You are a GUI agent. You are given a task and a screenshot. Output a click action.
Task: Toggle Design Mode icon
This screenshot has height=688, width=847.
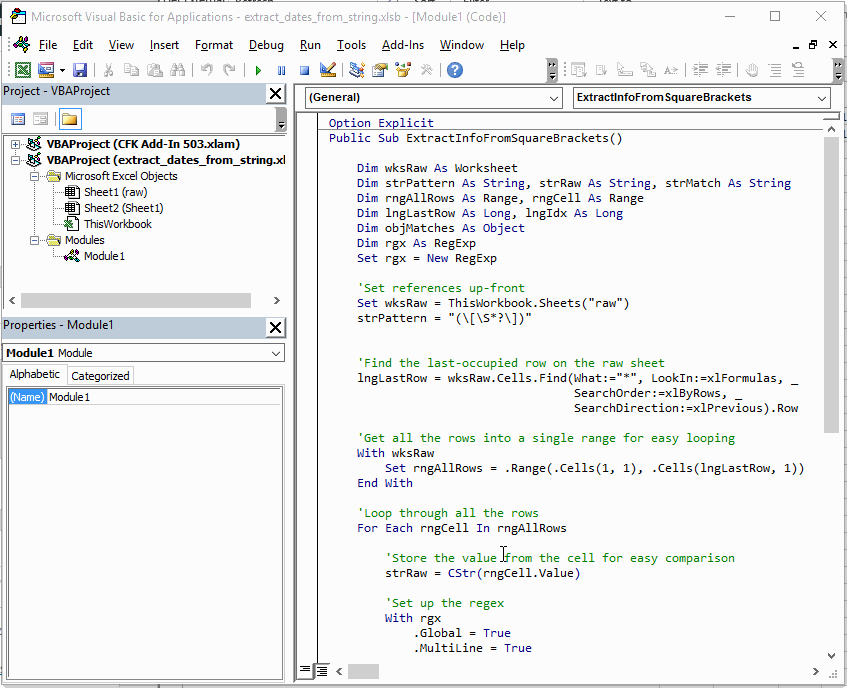tap(327, 70)
